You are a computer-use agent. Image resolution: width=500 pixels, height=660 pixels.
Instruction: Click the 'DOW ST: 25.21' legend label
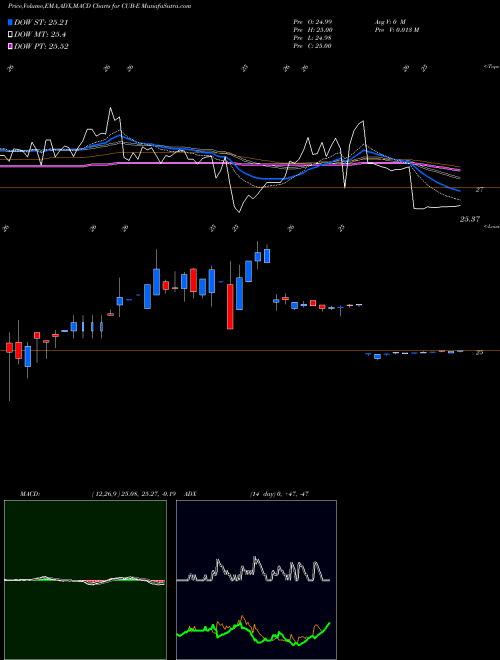(x=41, y=22)
